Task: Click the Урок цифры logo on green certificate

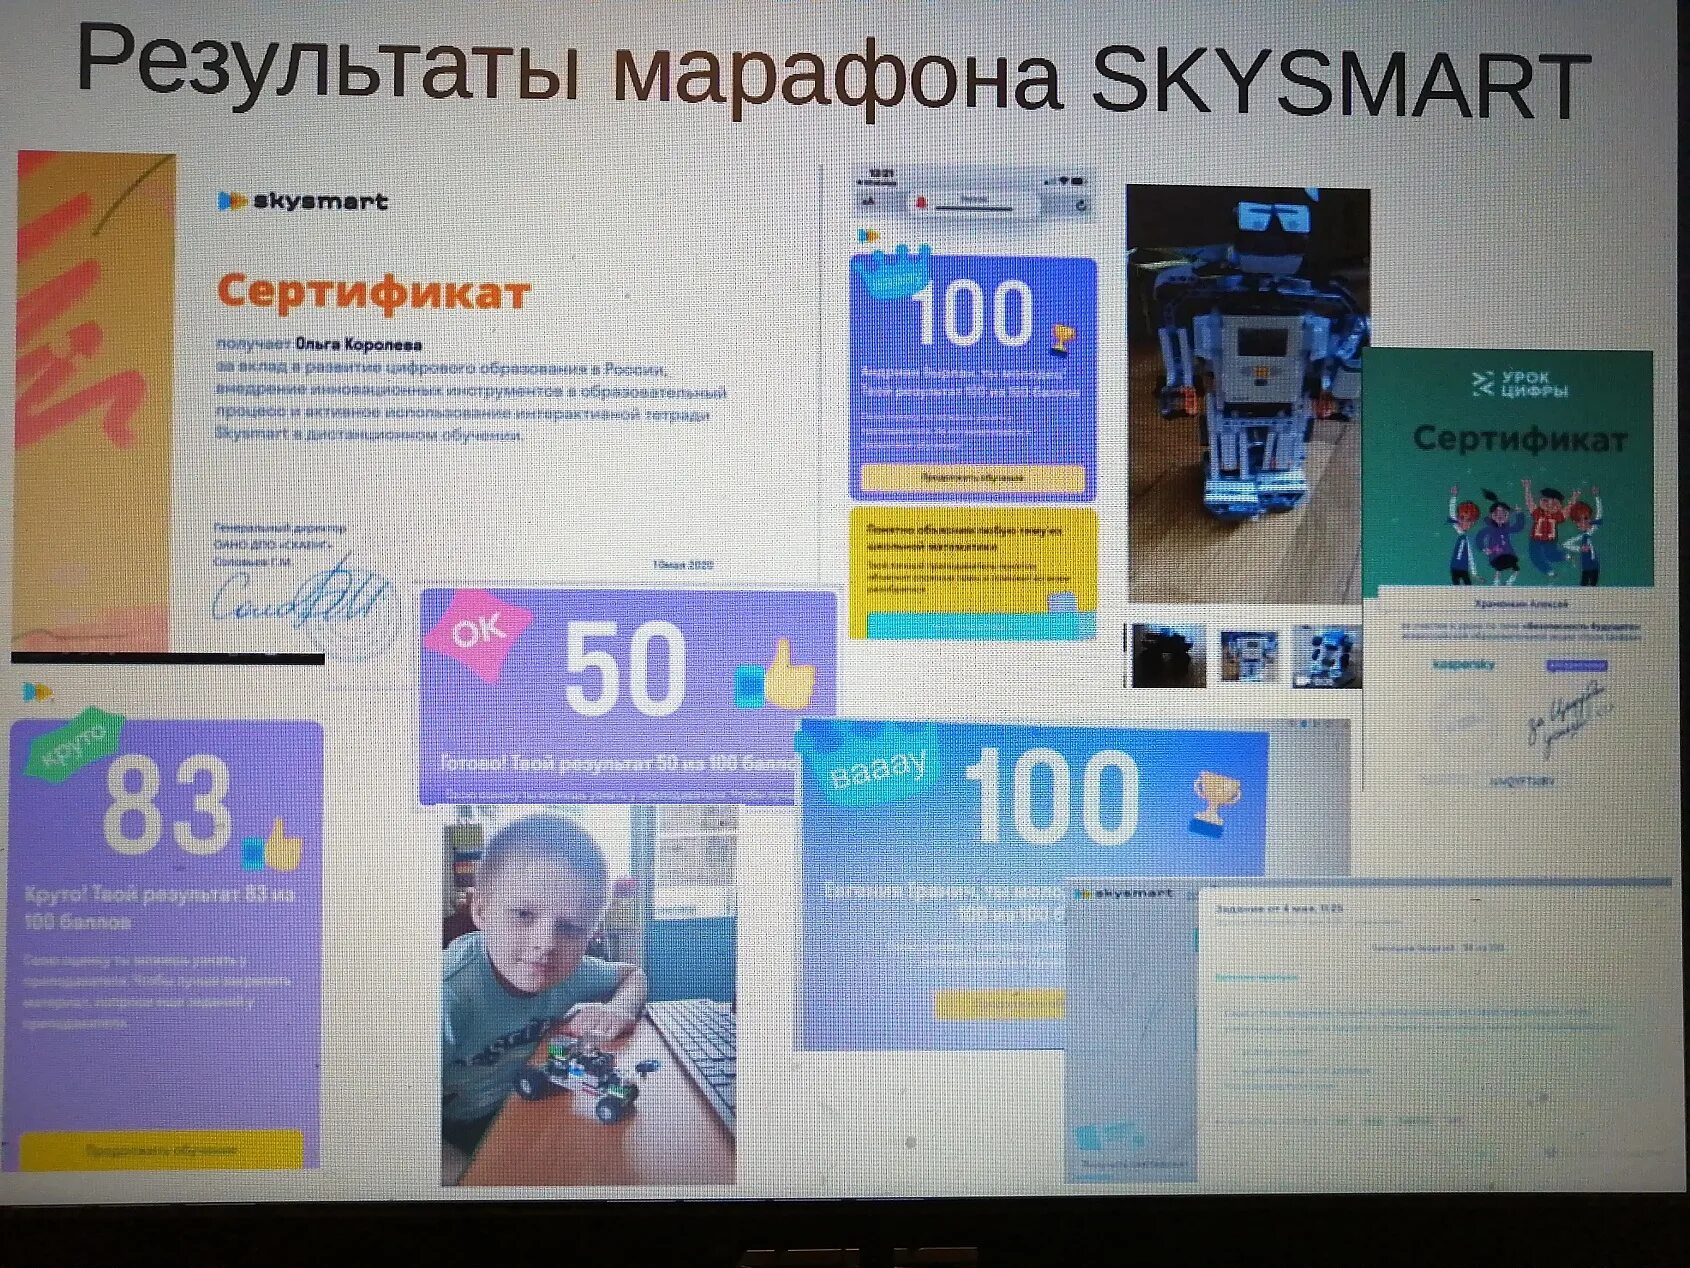Action: coord(1518,384)
